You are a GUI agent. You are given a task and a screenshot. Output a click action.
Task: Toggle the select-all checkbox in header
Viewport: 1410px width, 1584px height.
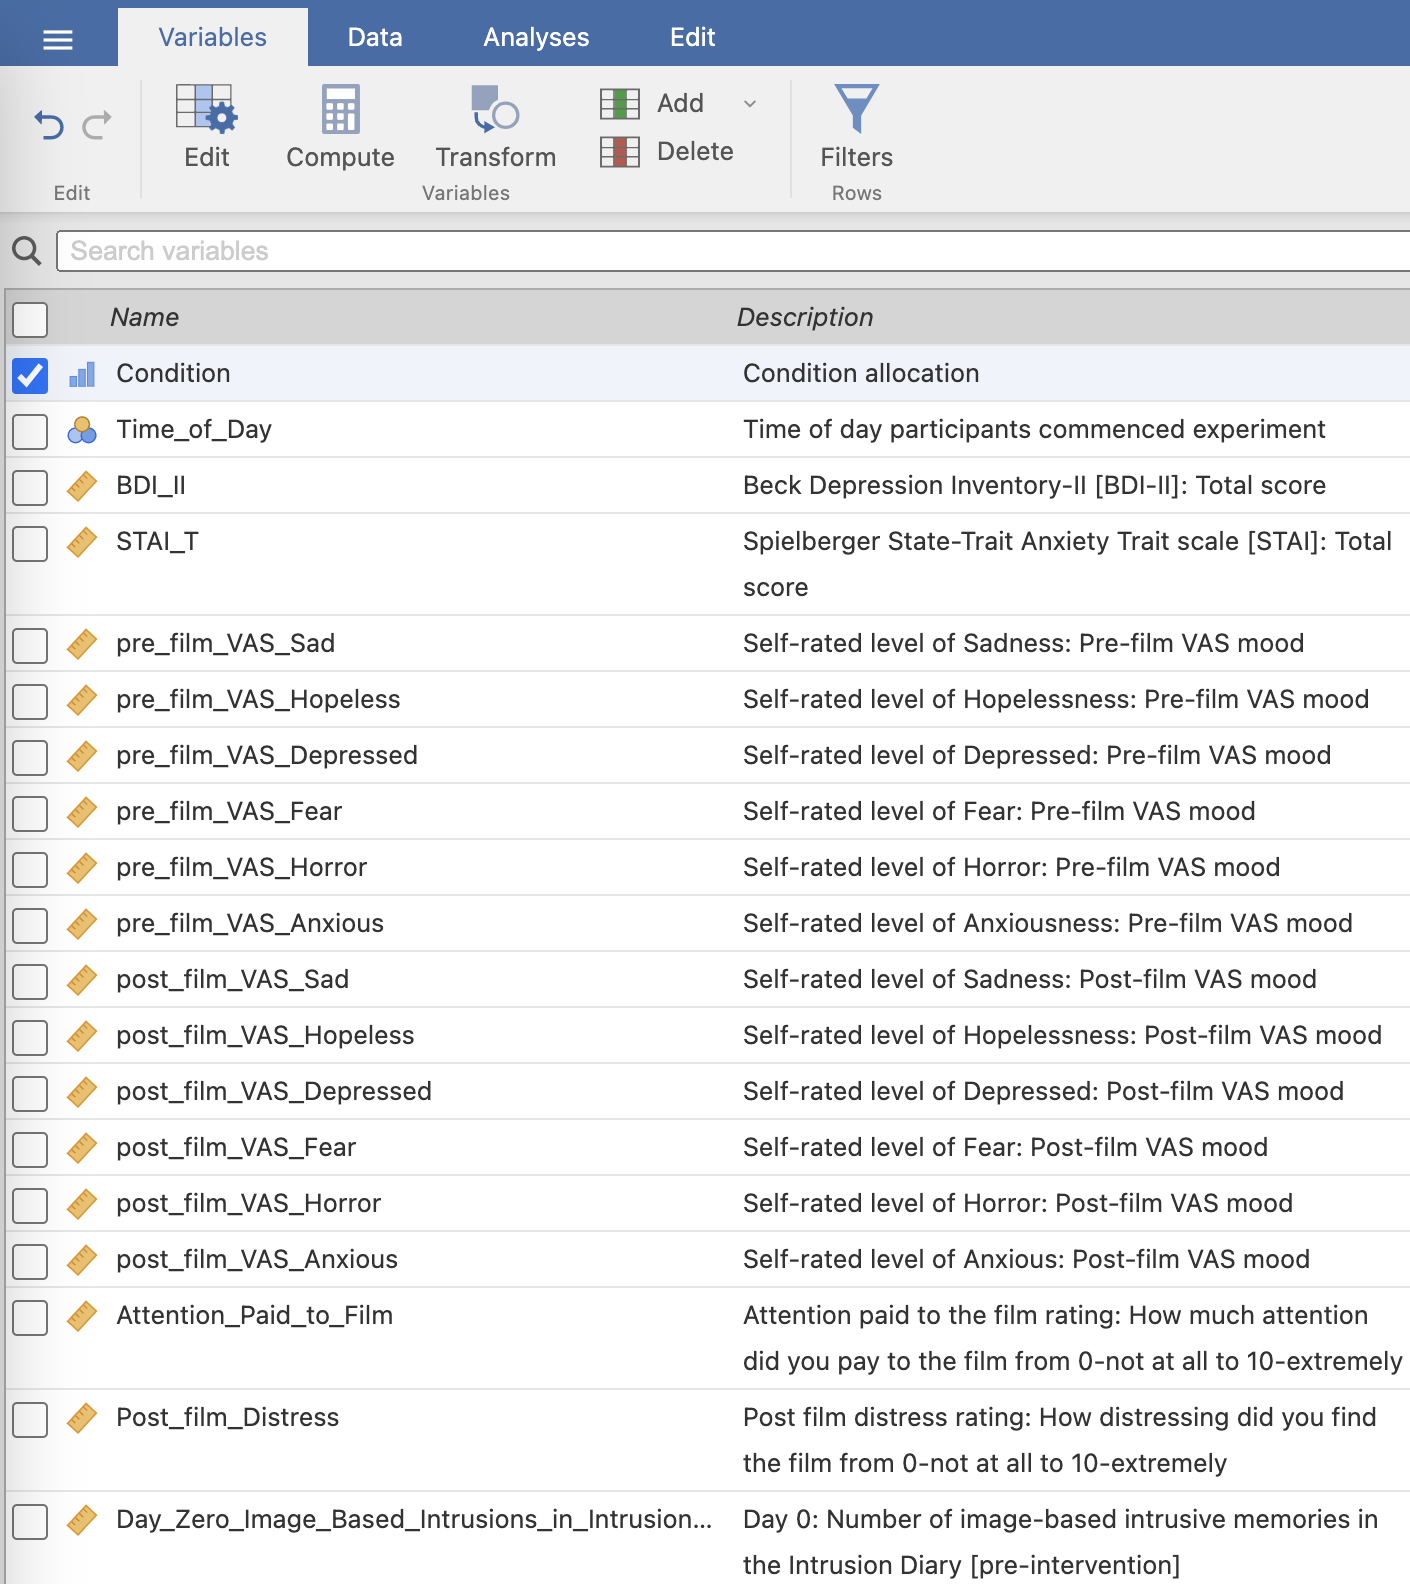pos(30,319)
